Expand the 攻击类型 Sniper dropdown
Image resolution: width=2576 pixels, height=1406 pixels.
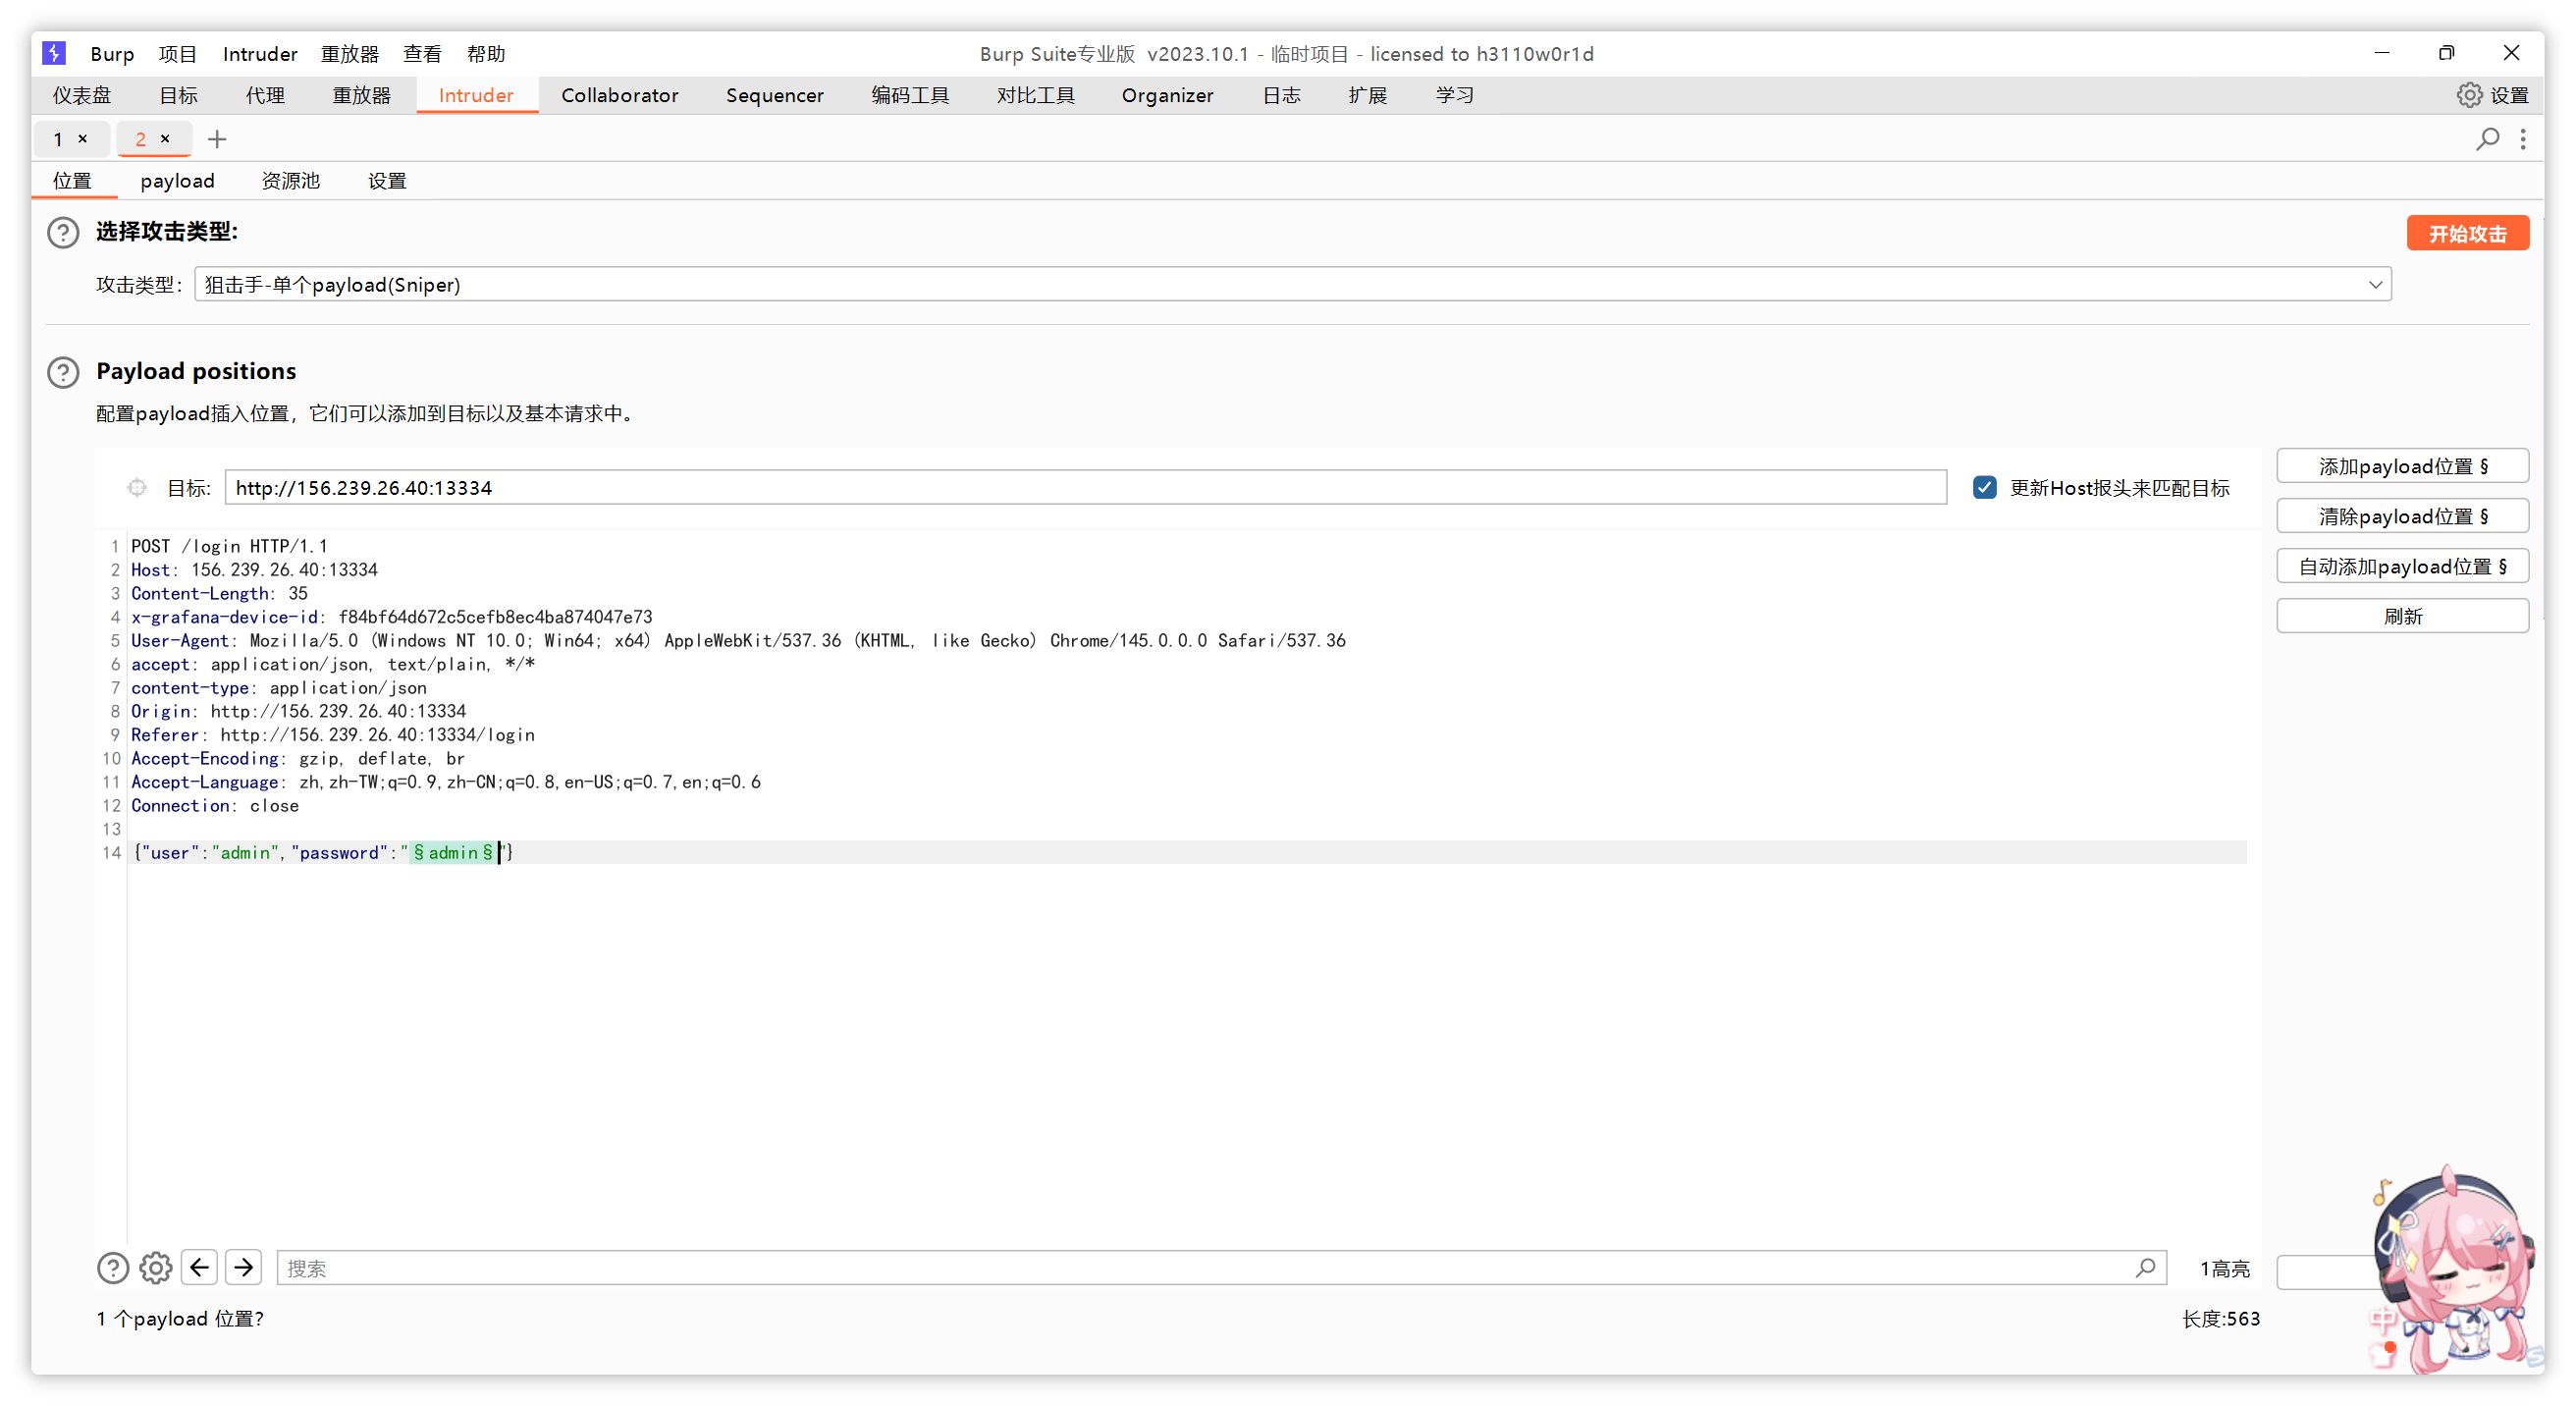[2375, 285]
